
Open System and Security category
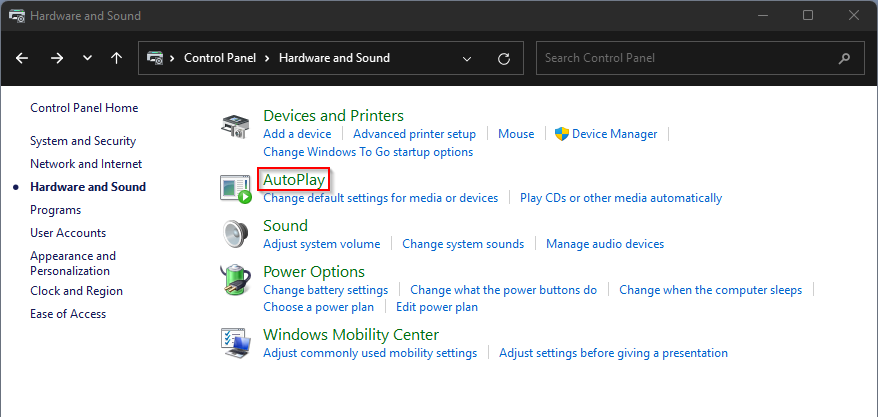point(83,141)
